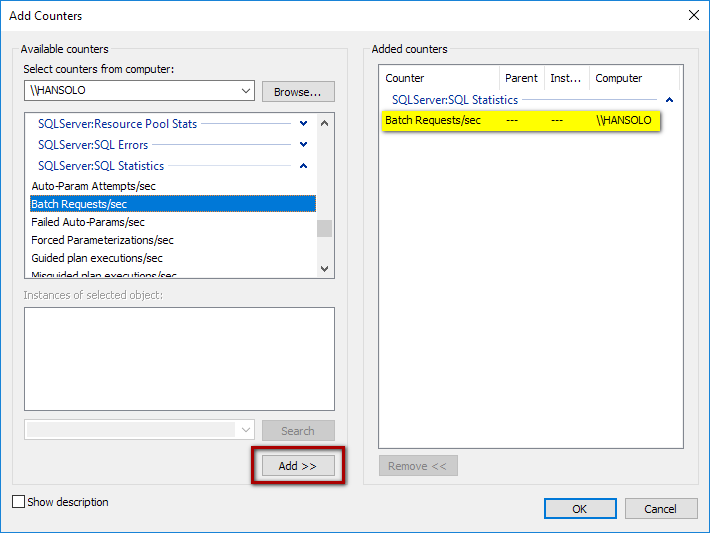The height and width of the screenshot is (533, 710).
Task: Click the Browse... button
Action: (x=298, y=92)
